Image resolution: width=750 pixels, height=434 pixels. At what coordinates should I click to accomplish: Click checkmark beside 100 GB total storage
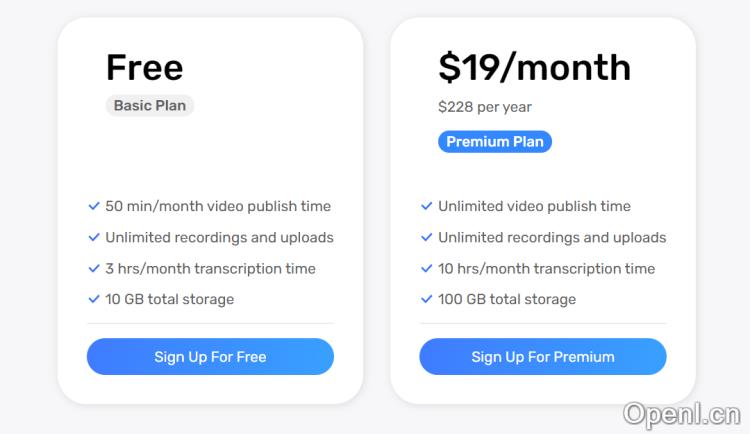[x=426, y=299]
